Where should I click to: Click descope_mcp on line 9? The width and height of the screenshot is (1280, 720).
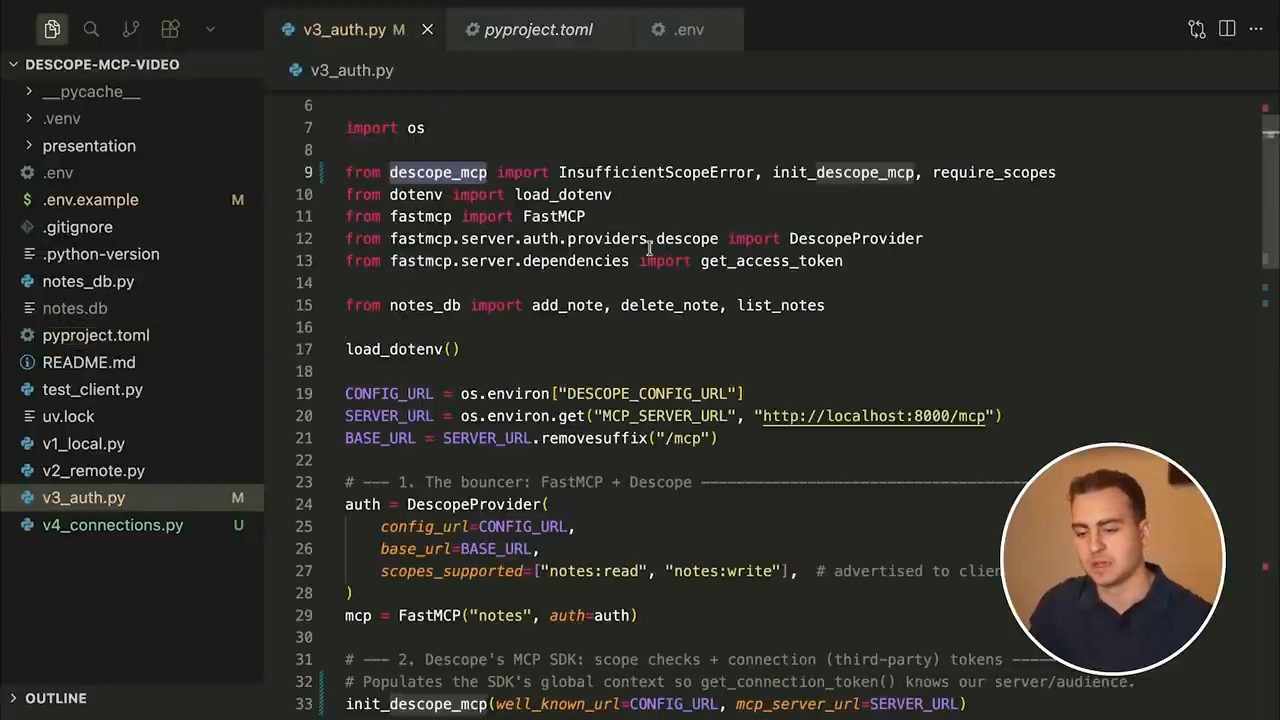(x=438, y=172)
